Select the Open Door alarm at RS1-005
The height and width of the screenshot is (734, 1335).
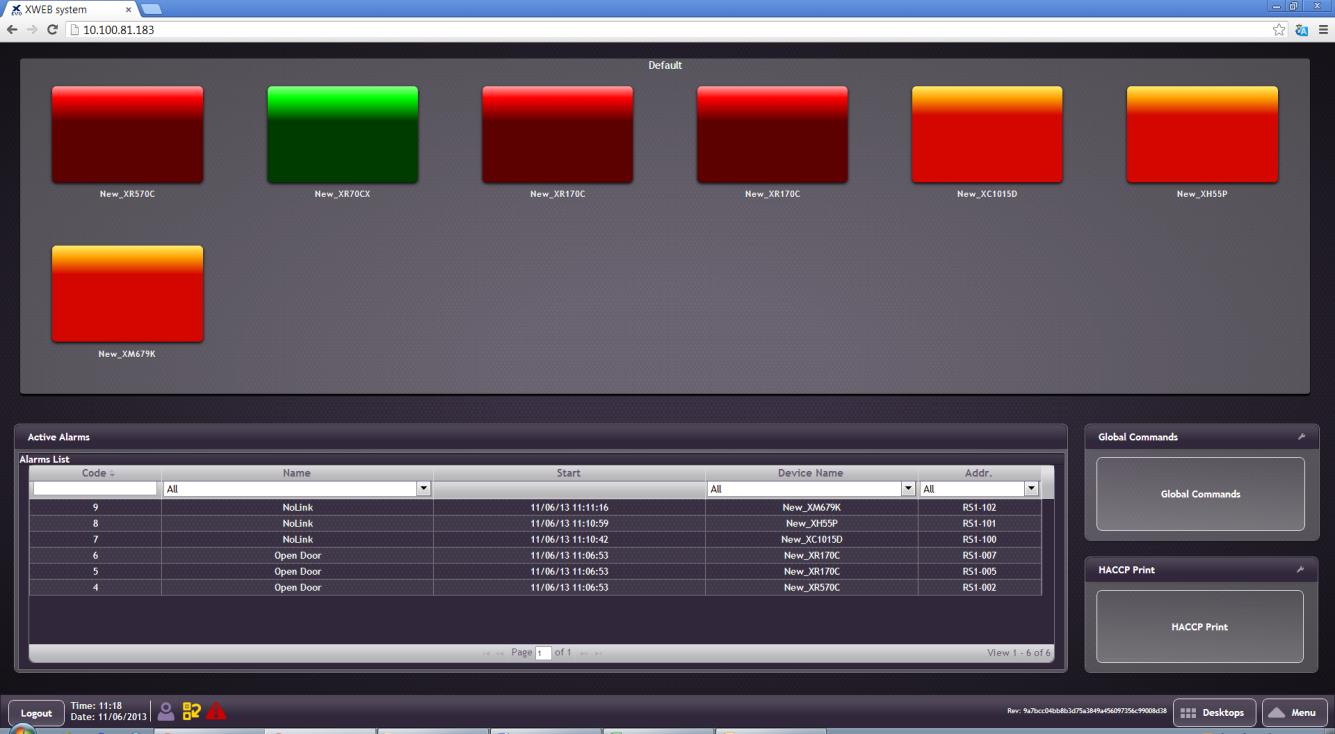pyautogui.click(x=535, y=571)
